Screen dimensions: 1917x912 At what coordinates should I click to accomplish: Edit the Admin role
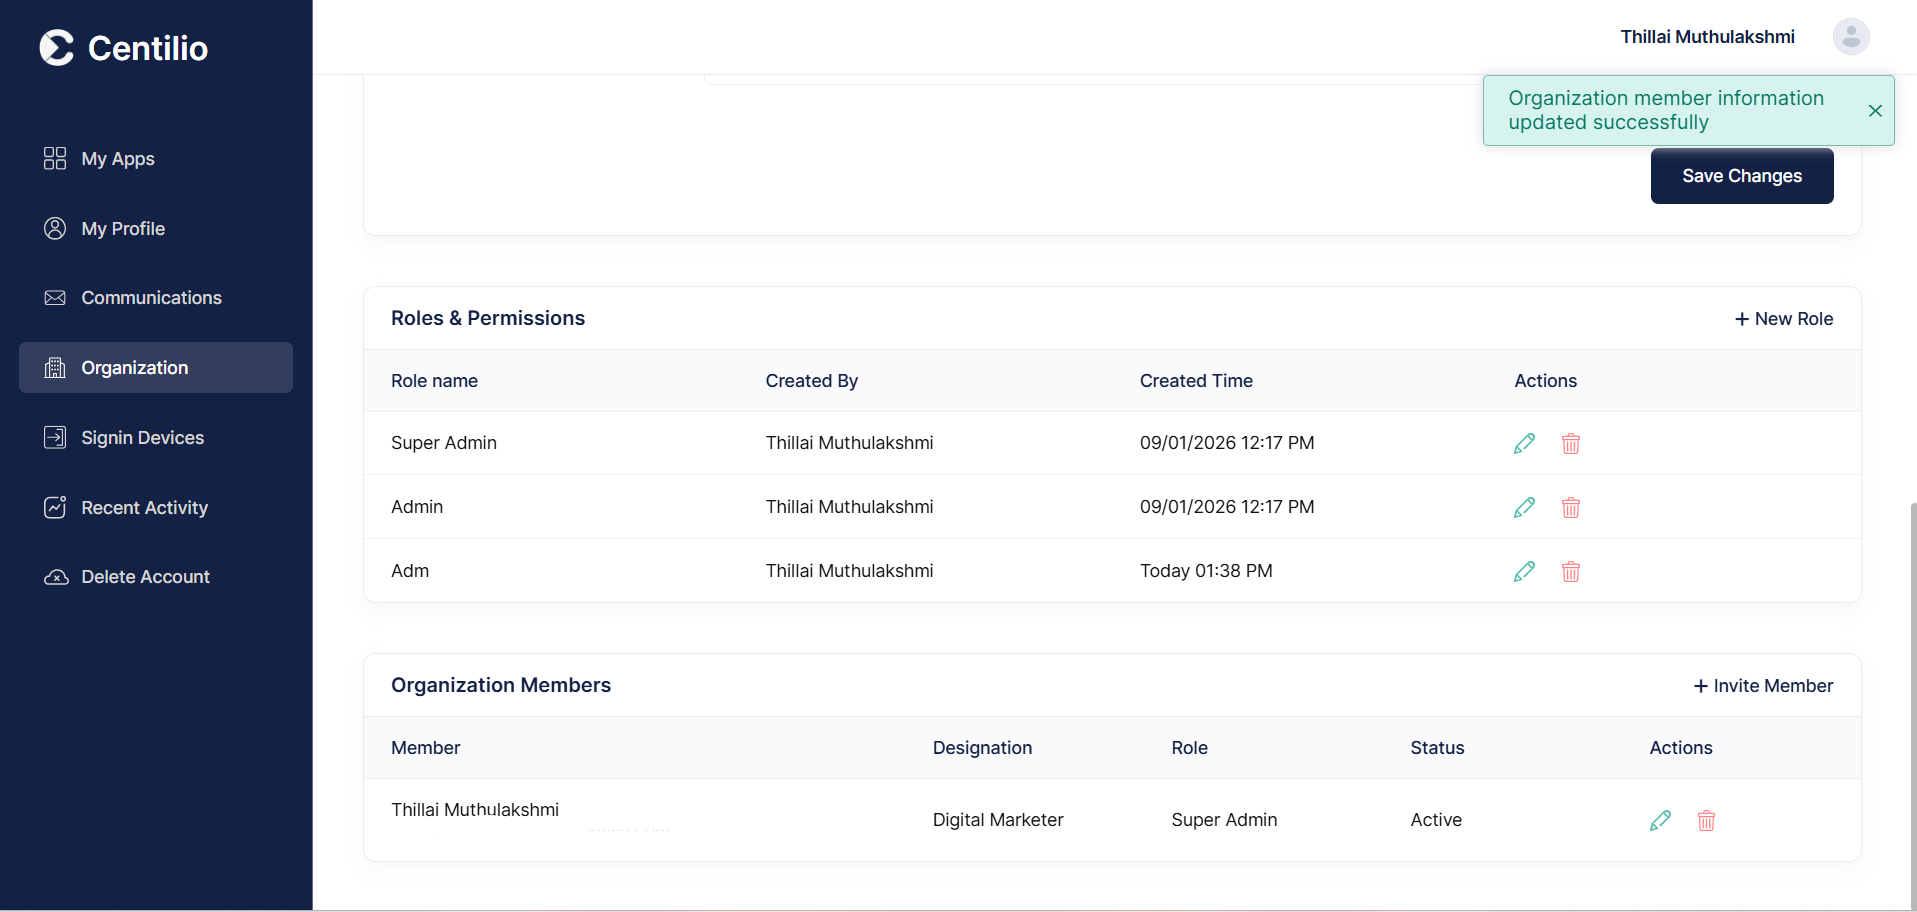[x=1523, y=507]
